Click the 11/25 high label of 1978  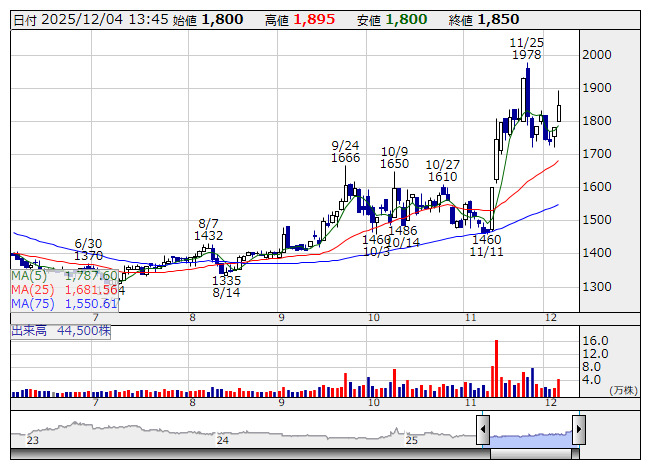(x=525, y=49)
